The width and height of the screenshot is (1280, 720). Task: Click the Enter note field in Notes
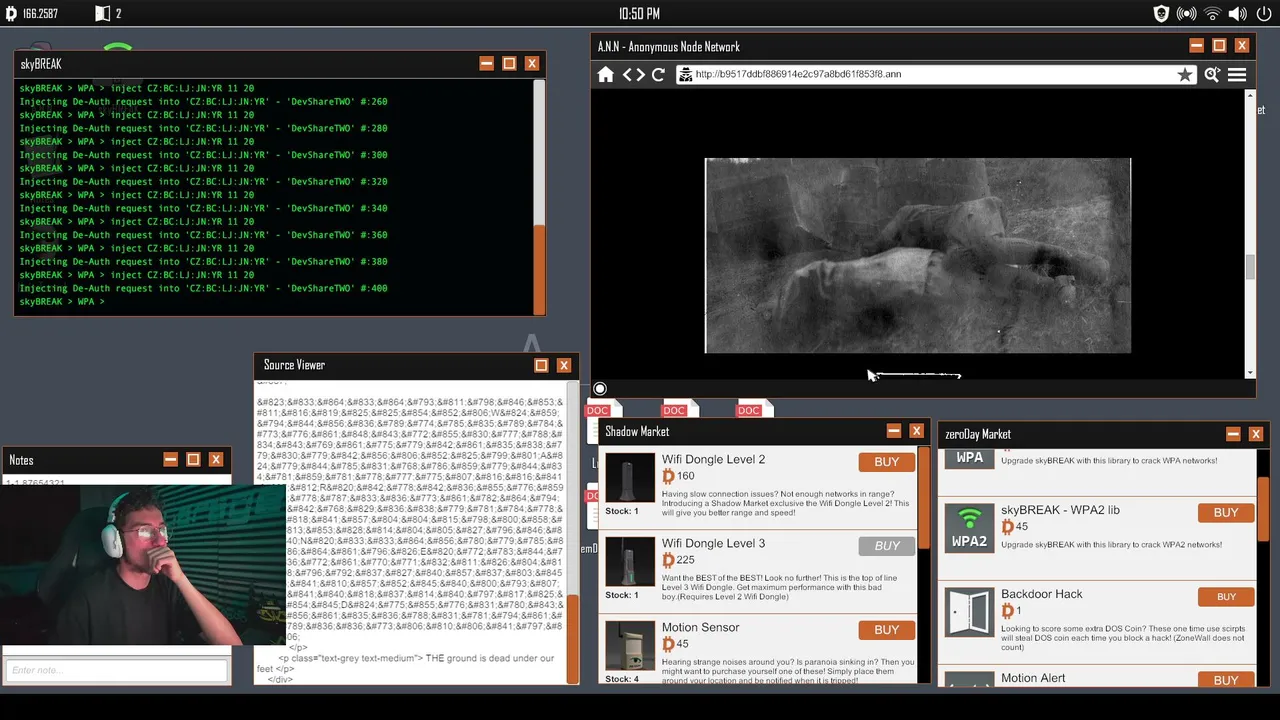click(x=117, y=670)
